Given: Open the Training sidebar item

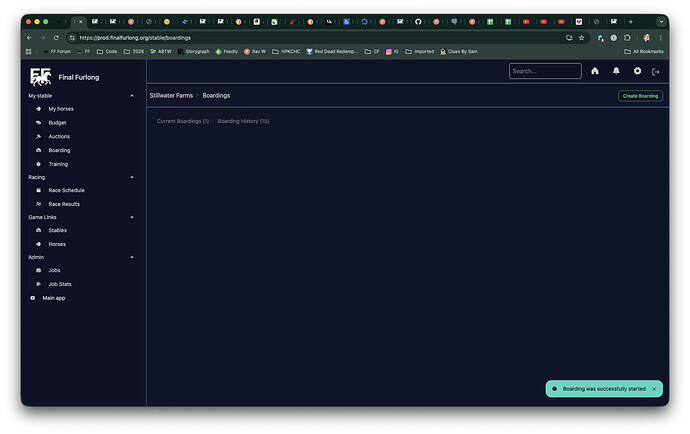Looking at the screenshot, I should 58,164.
